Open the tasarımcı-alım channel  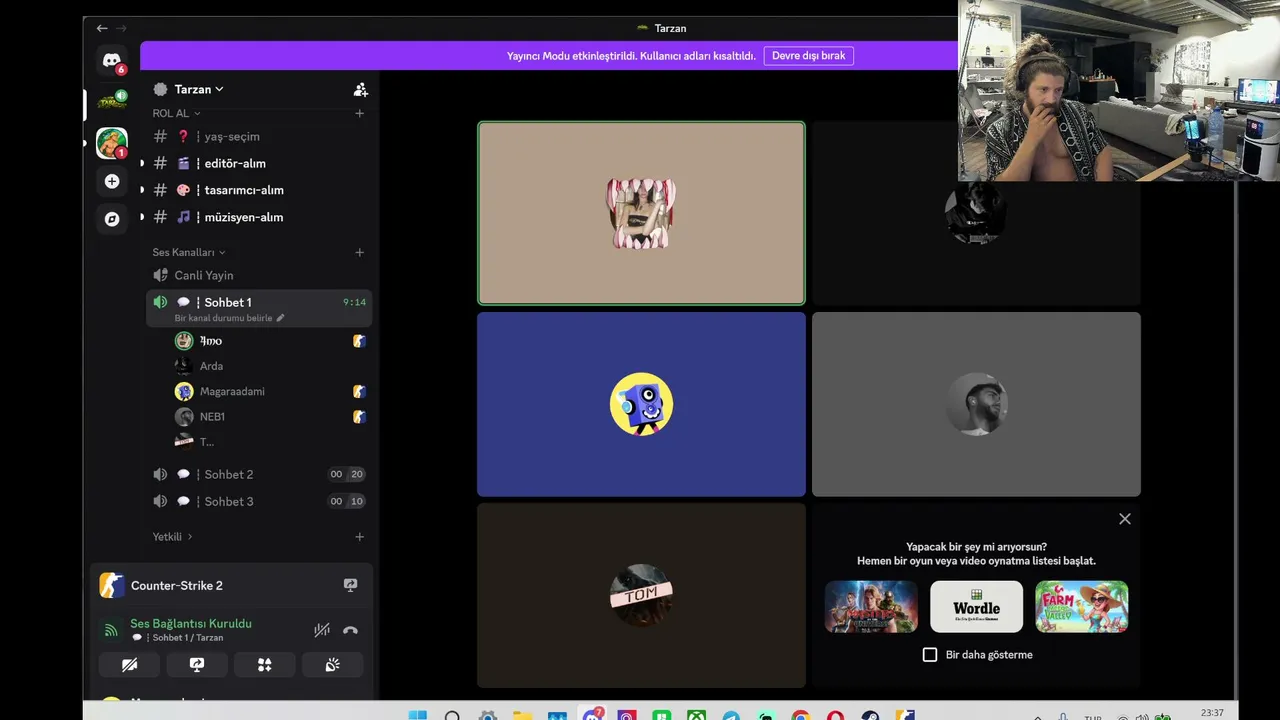point(259,190)
